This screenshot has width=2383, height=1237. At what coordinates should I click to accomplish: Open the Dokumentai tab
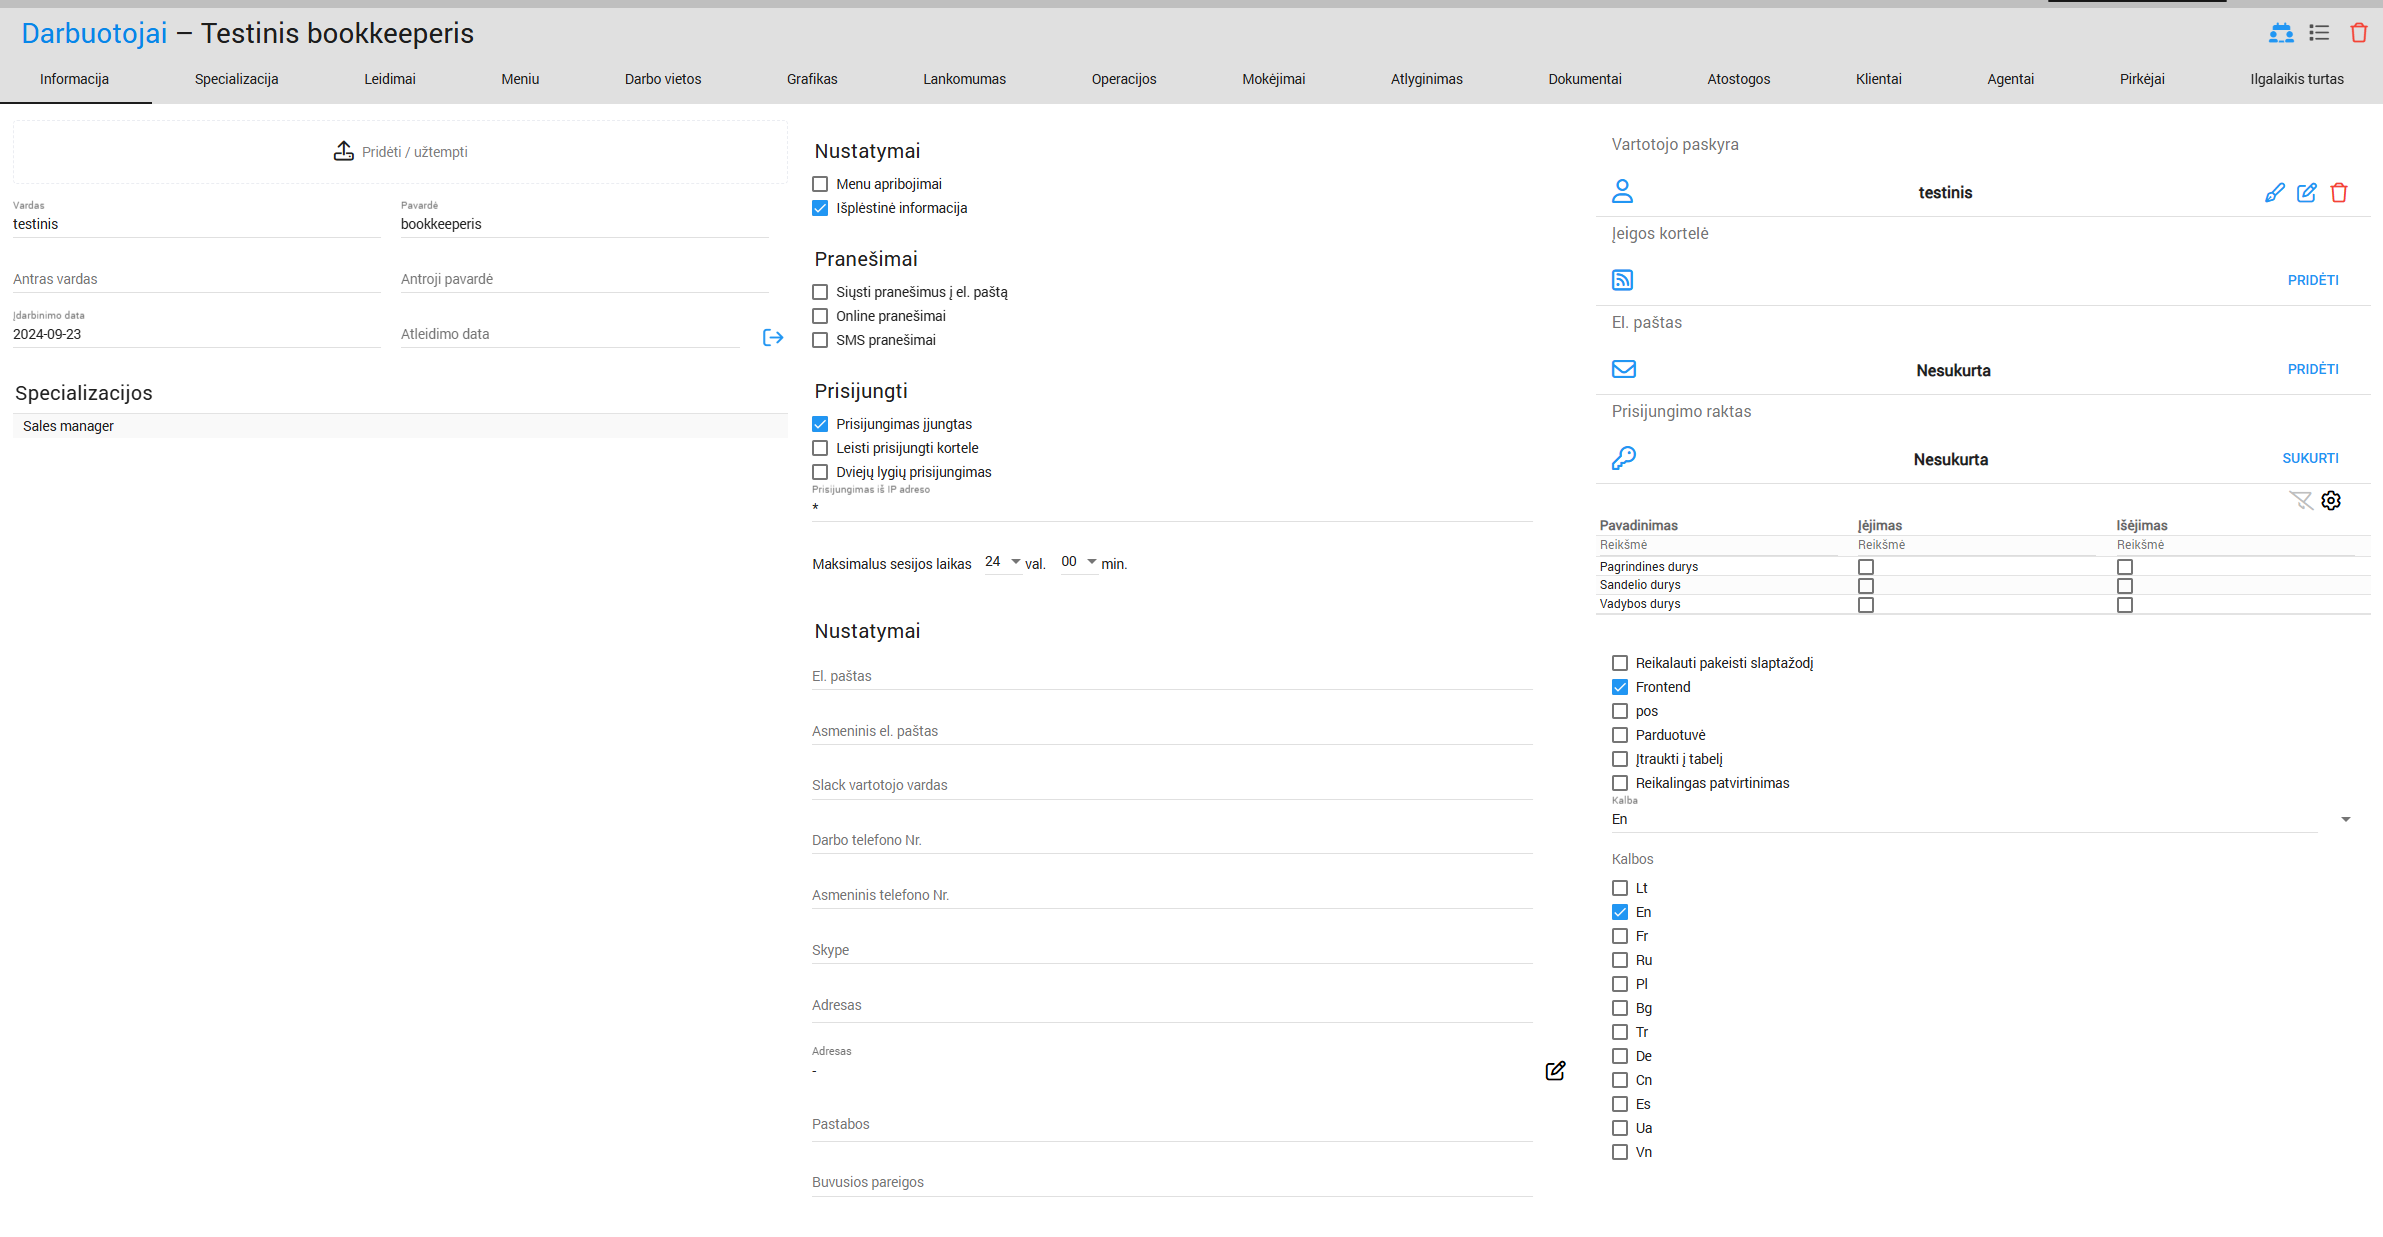(1584, 79)
